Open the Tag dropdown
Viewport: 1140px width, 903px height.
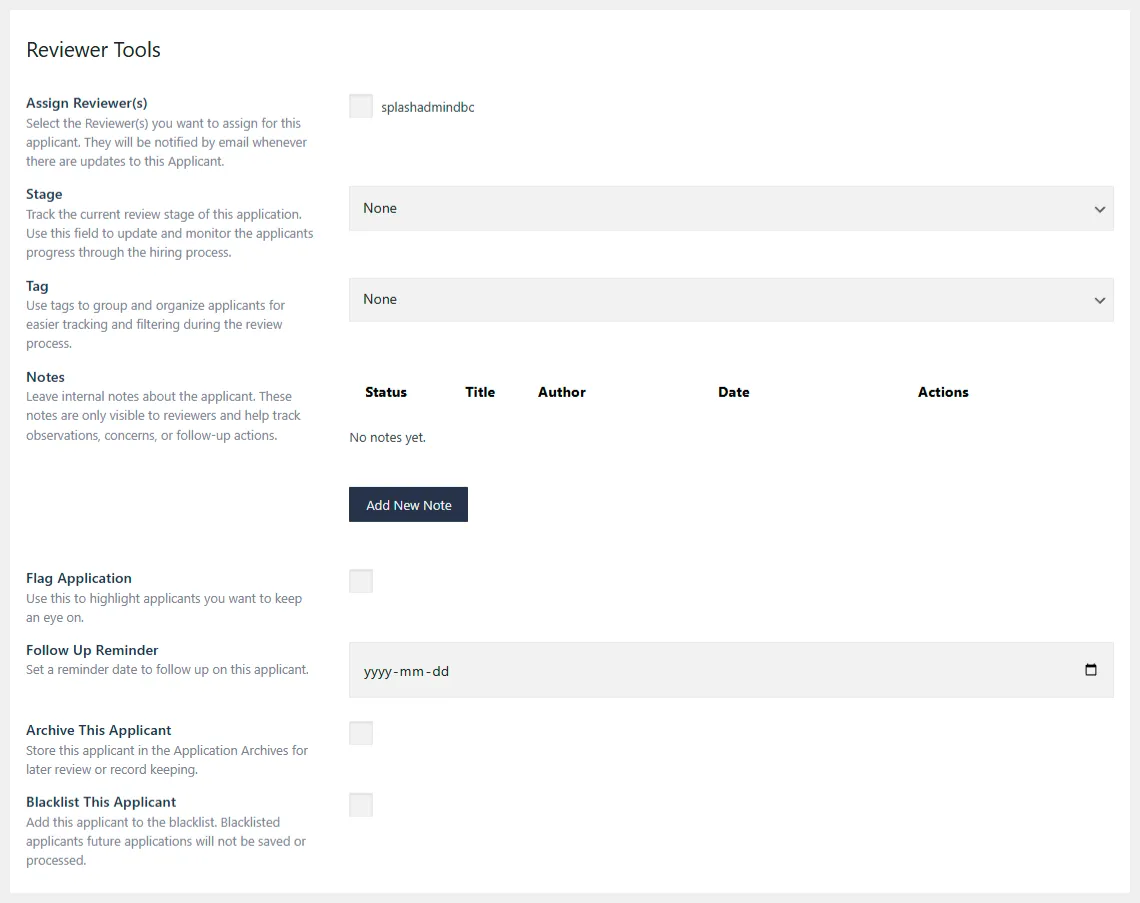[731, 299]
